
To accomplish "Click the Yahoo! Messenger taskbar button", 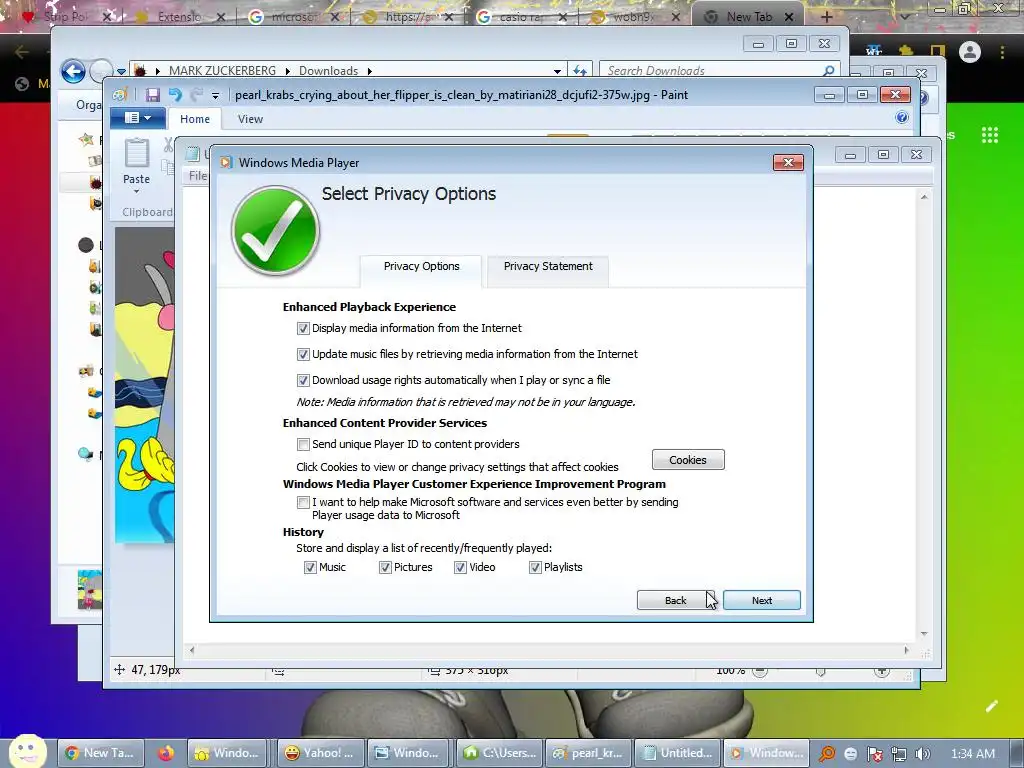I will [x=320, y=753].
